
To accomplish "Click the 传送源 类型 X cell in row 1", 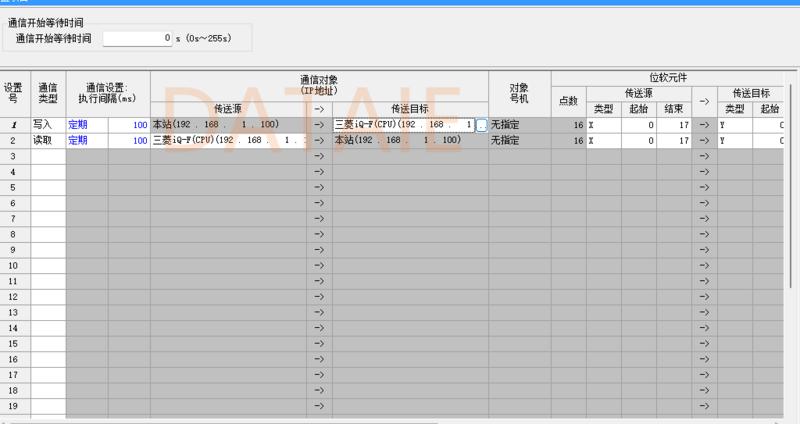I will click(604, 125).
